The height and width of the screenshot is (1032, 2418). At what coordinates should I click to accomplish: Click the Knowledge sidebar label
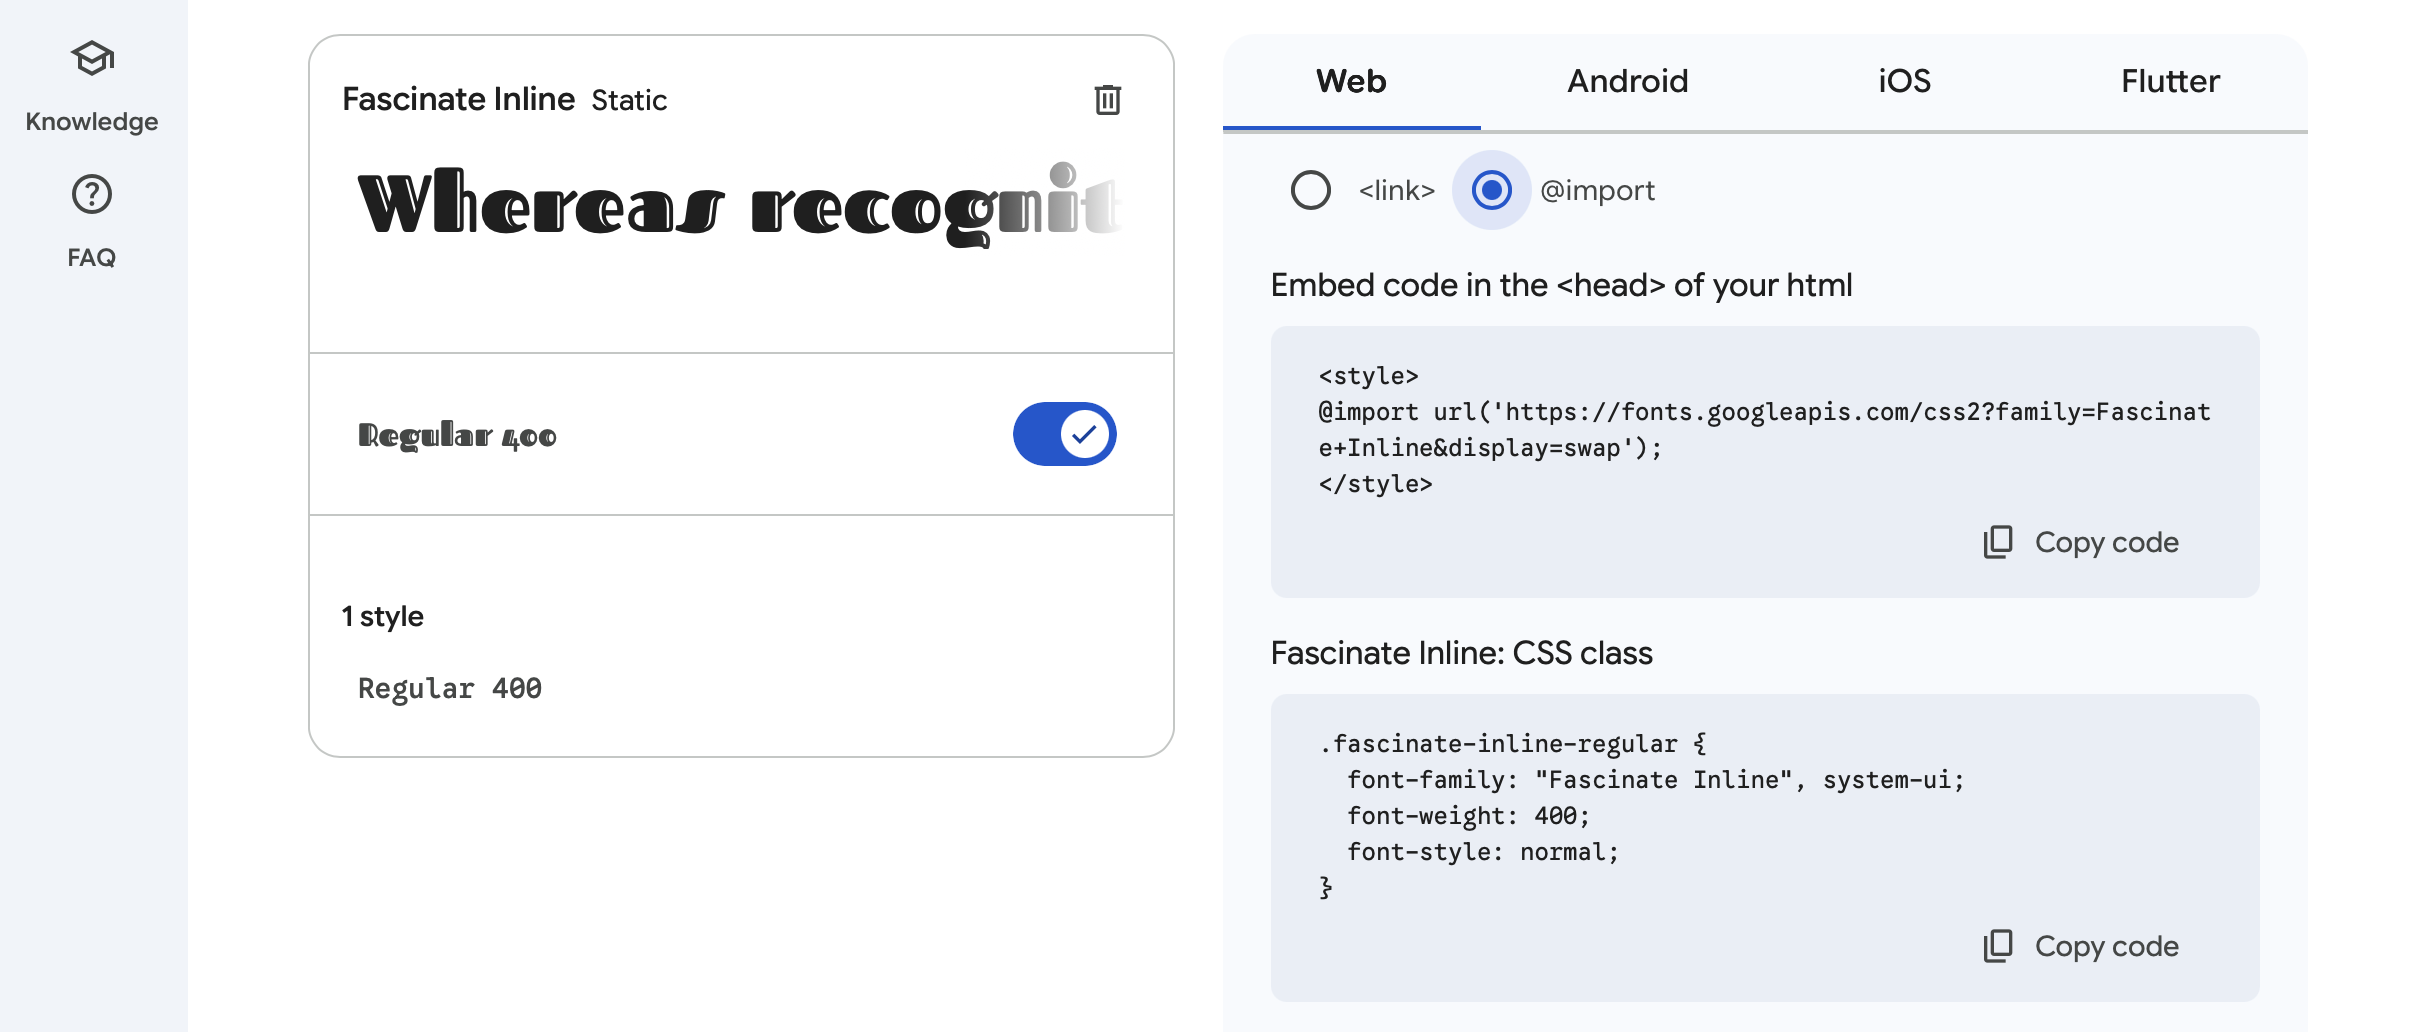pyautogui.click(x=92, y=122)
